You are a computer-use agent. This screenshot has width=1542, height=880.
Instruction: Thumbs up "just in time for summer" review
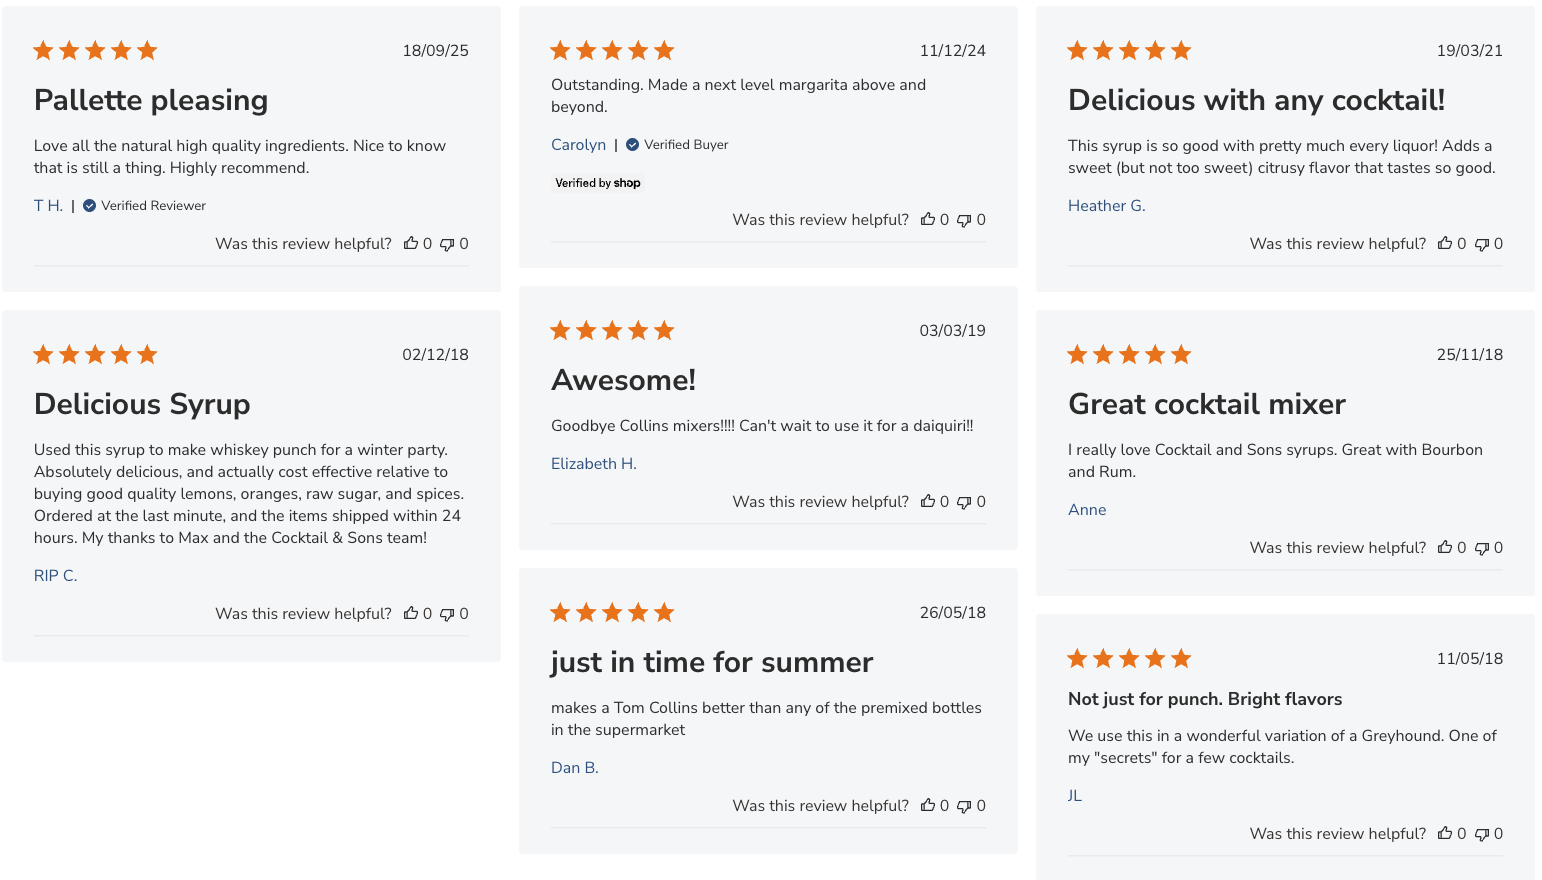(x=928, y=805)
